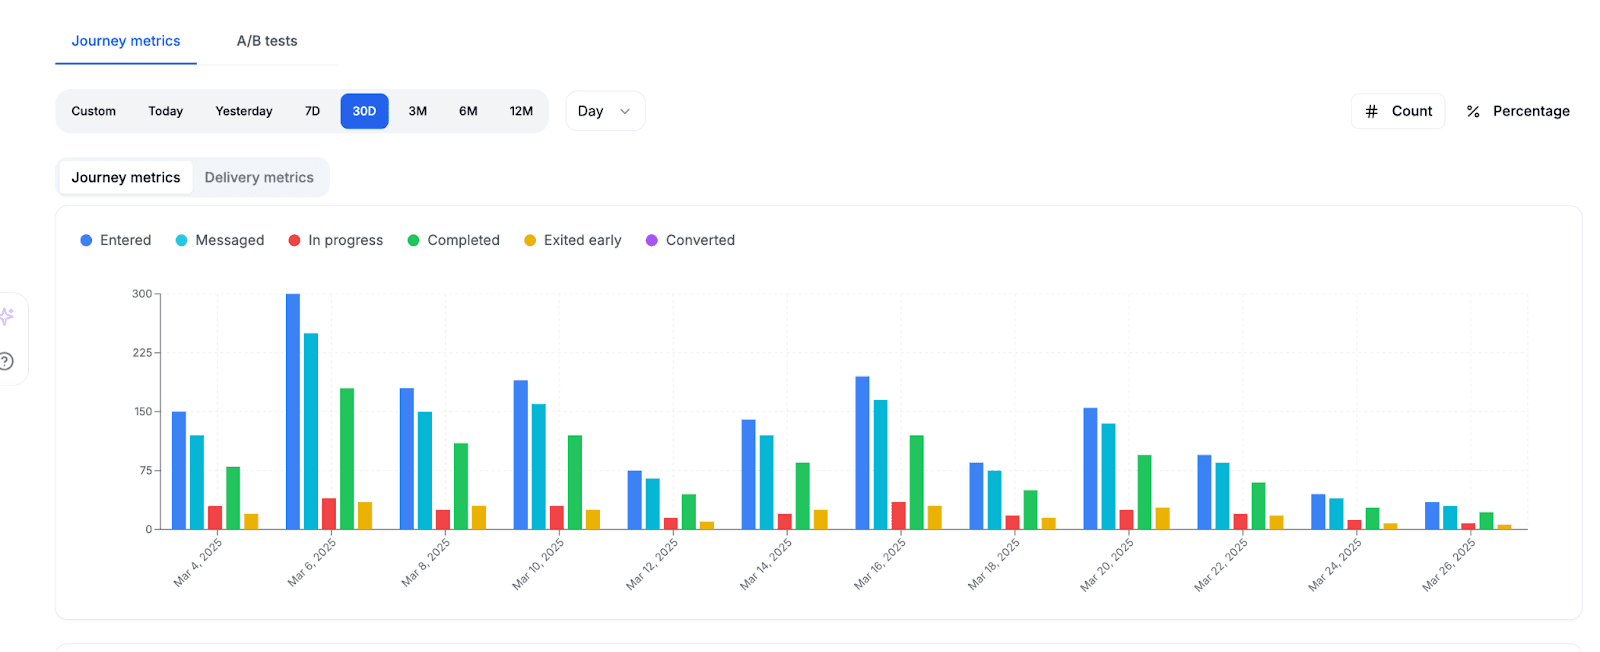
Task: Toggle the Entered series legend dot
Action: point(86,240)
